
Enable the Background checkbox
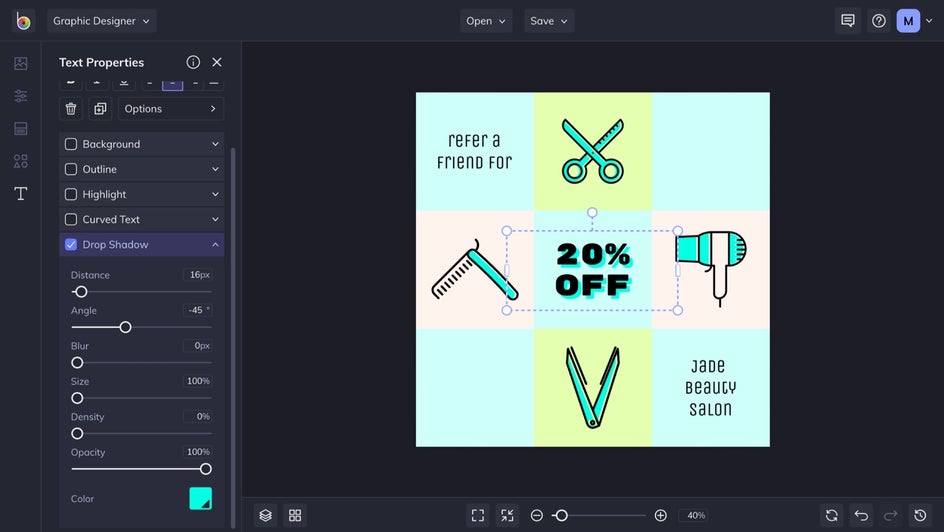71,144
